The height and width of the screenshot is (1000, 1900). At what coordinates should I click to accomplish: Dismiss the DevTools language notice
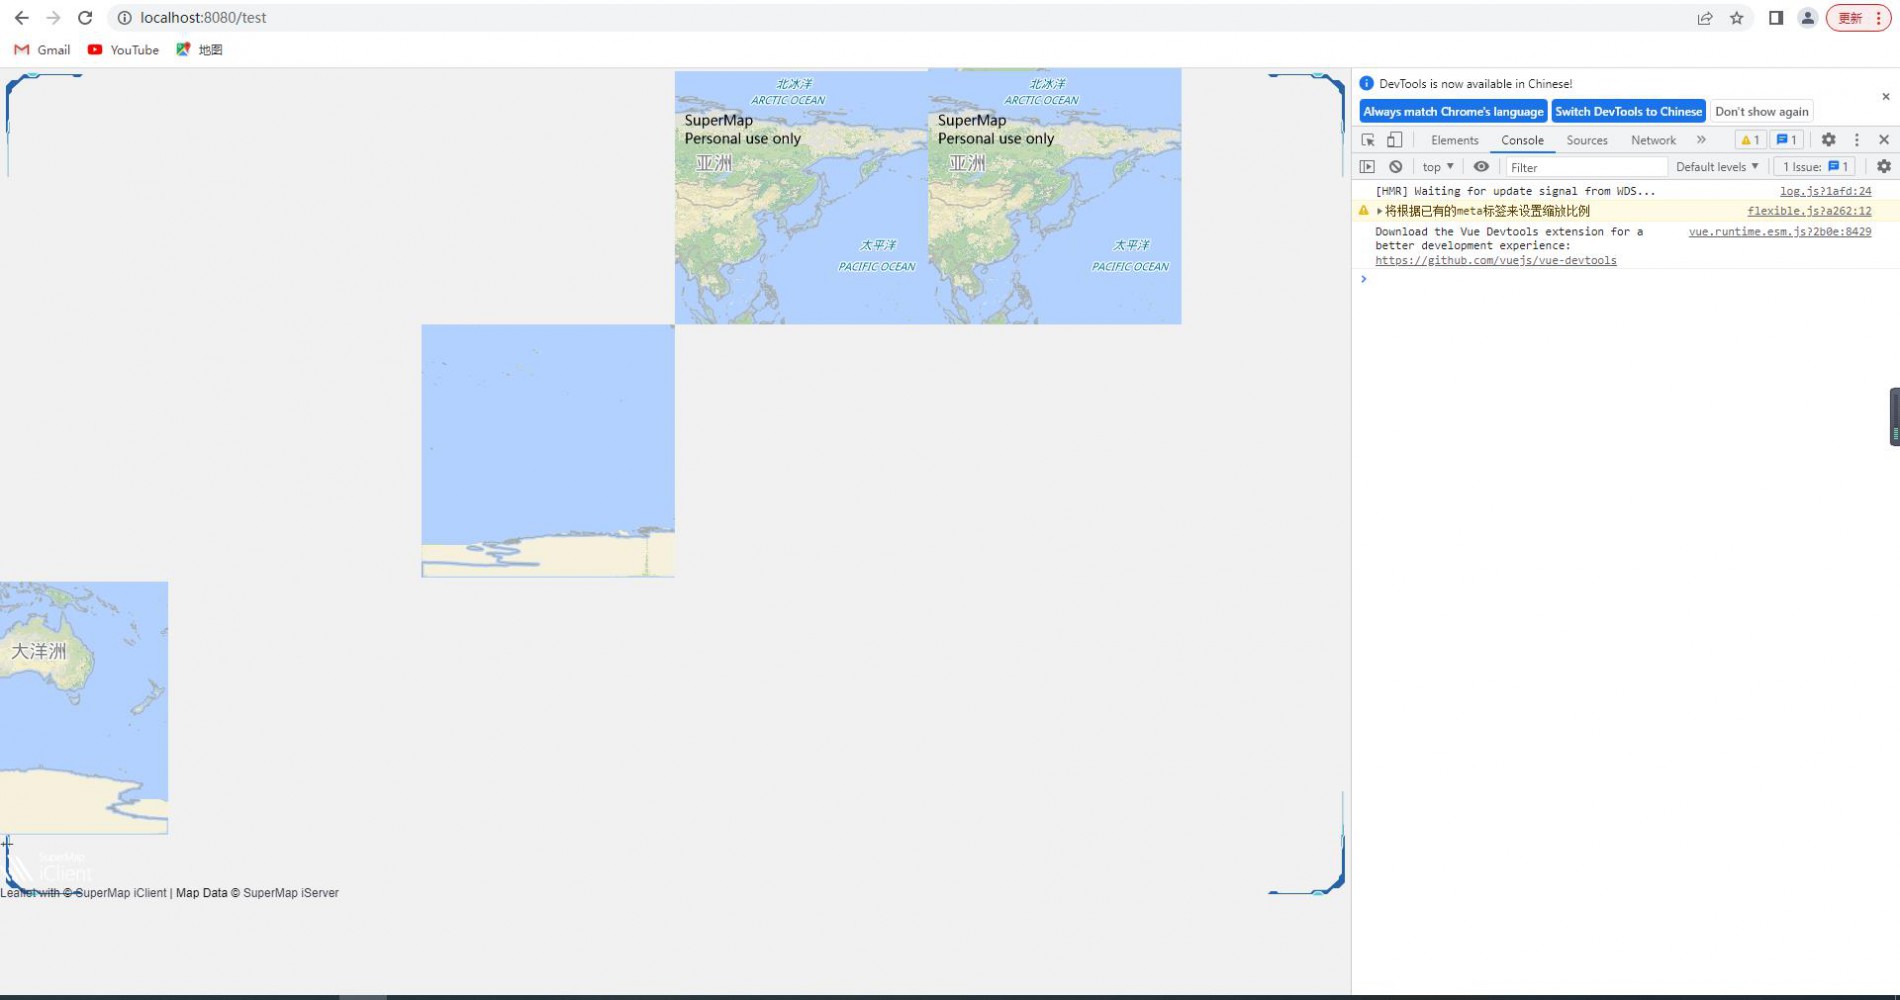tap(1885, 97)
